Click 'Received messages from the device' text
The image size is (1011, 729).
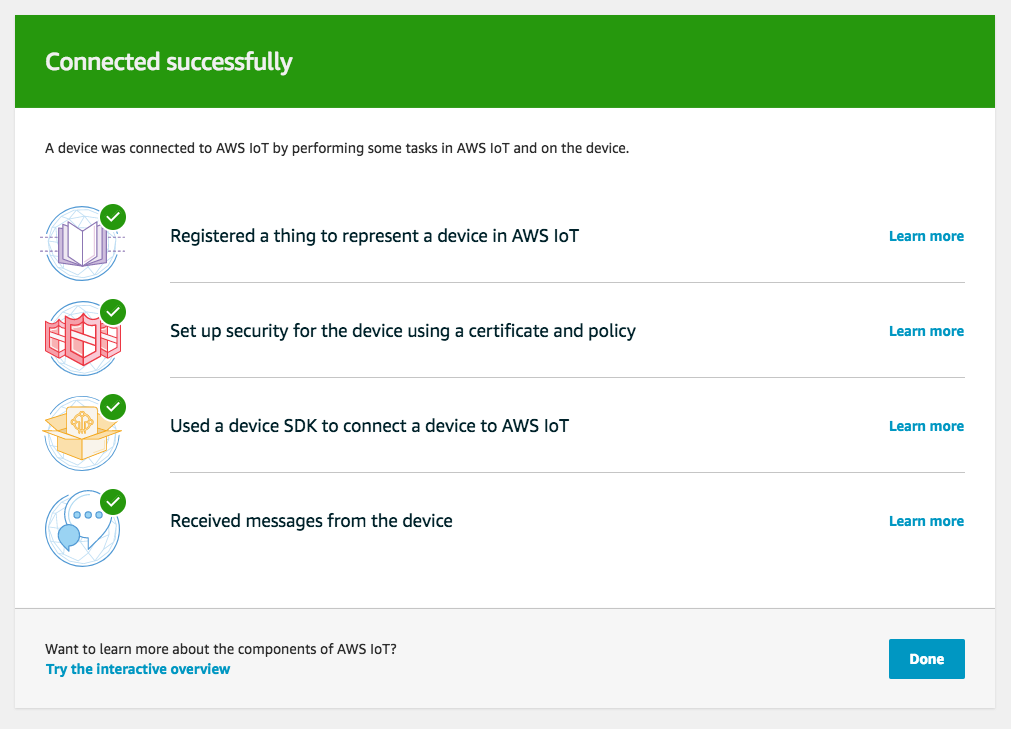tap(311, 521)
